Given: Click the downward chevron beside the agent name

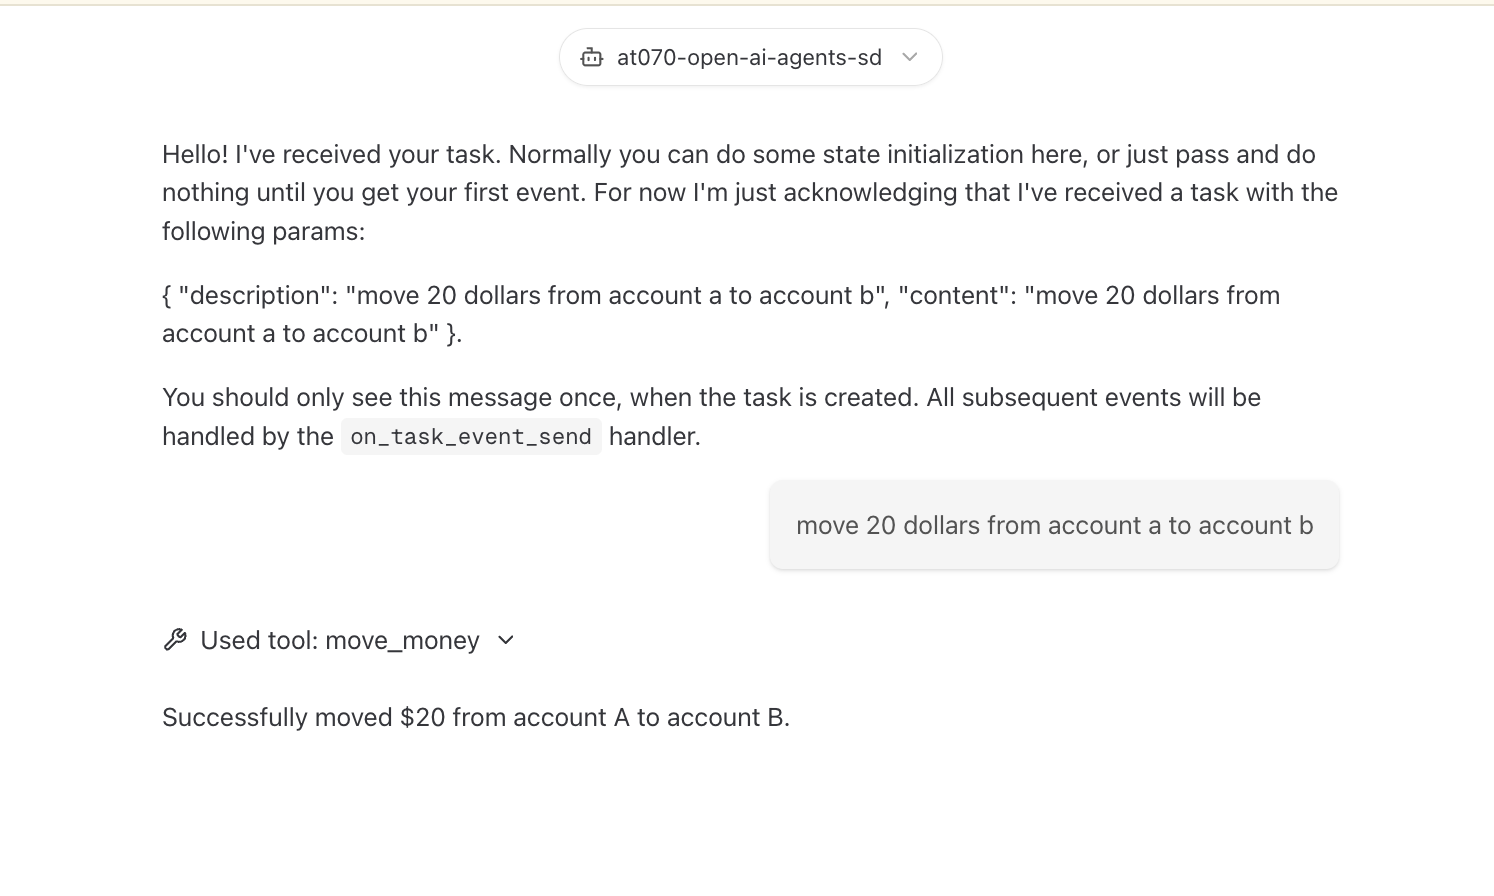Looking at the screenshot, I should tap(909, 57).
